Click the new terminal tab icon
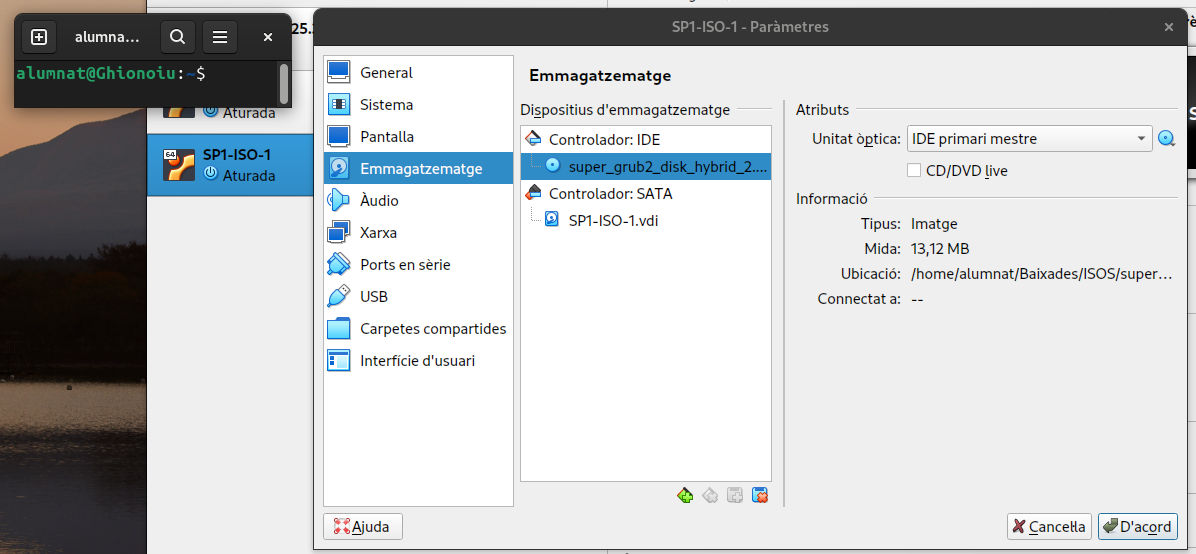This screenshot has height=554, width=1196. pyautogui.click(x=39, y=37)
